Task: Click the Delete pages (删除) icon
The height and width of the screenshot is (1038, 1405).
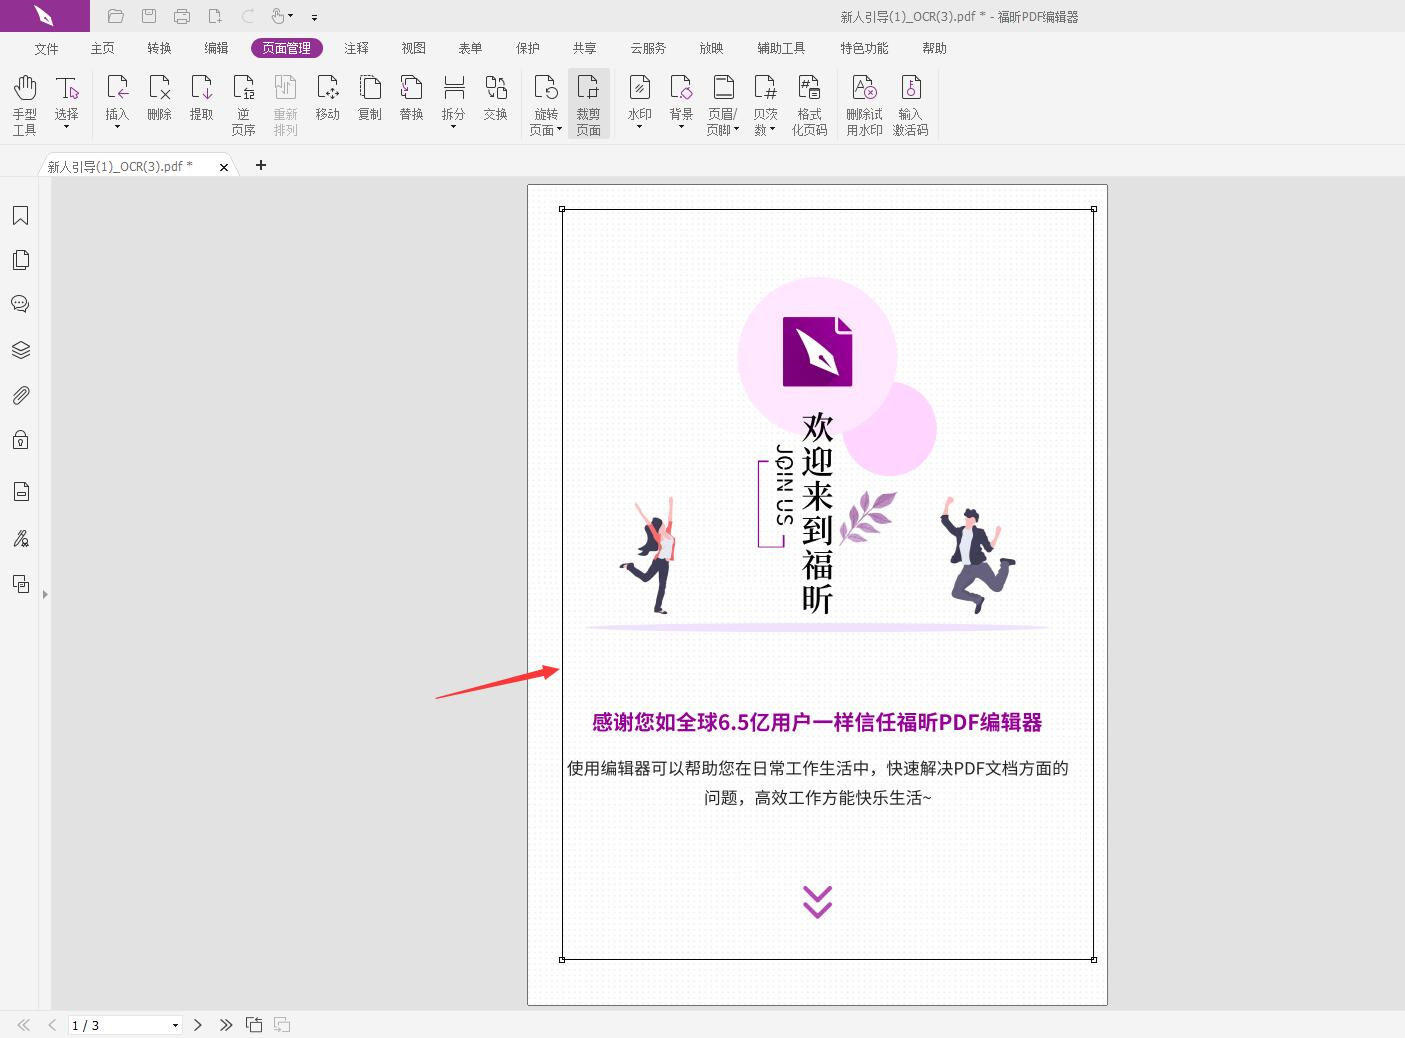Action: [159, 95]
